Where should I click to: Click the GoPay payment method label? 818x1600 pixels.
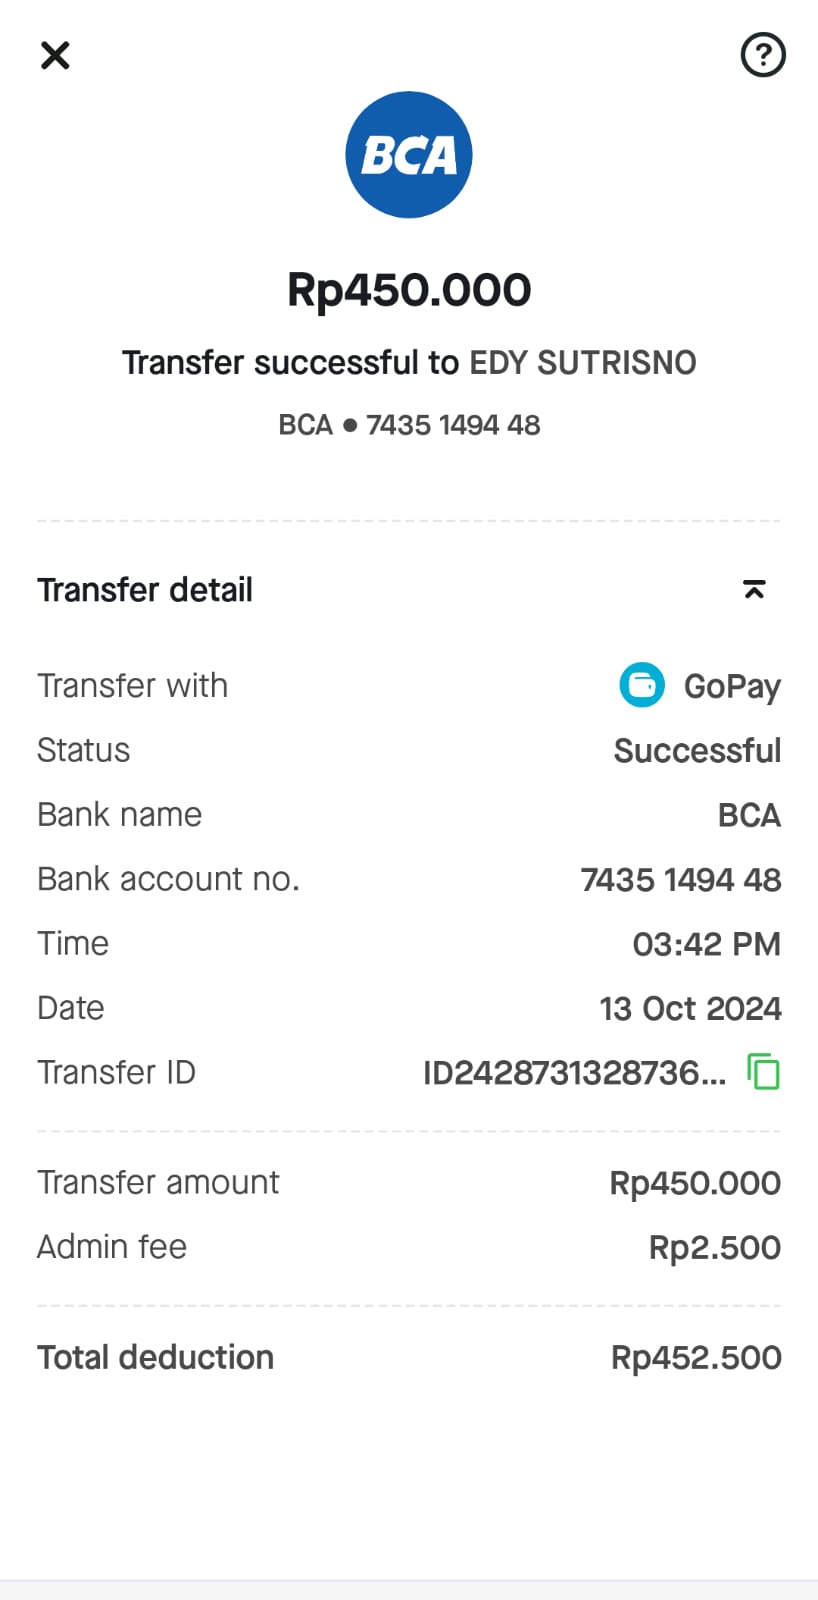point(732,687)
